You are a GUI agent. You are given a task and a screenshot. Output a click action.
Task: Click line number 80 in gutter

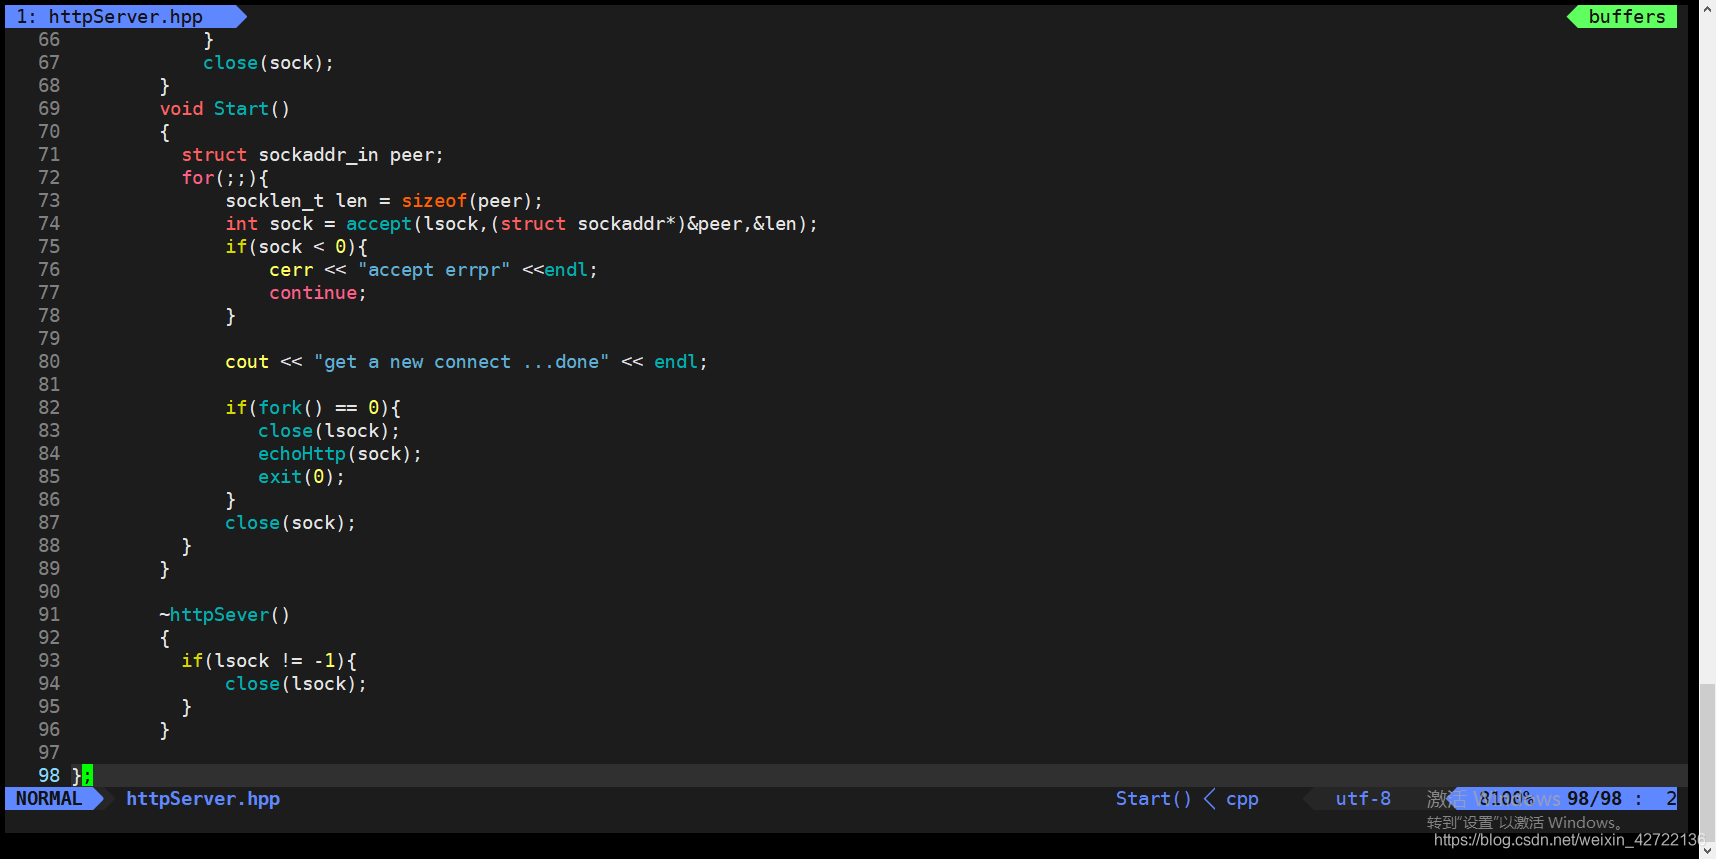[x=49, y=361]
